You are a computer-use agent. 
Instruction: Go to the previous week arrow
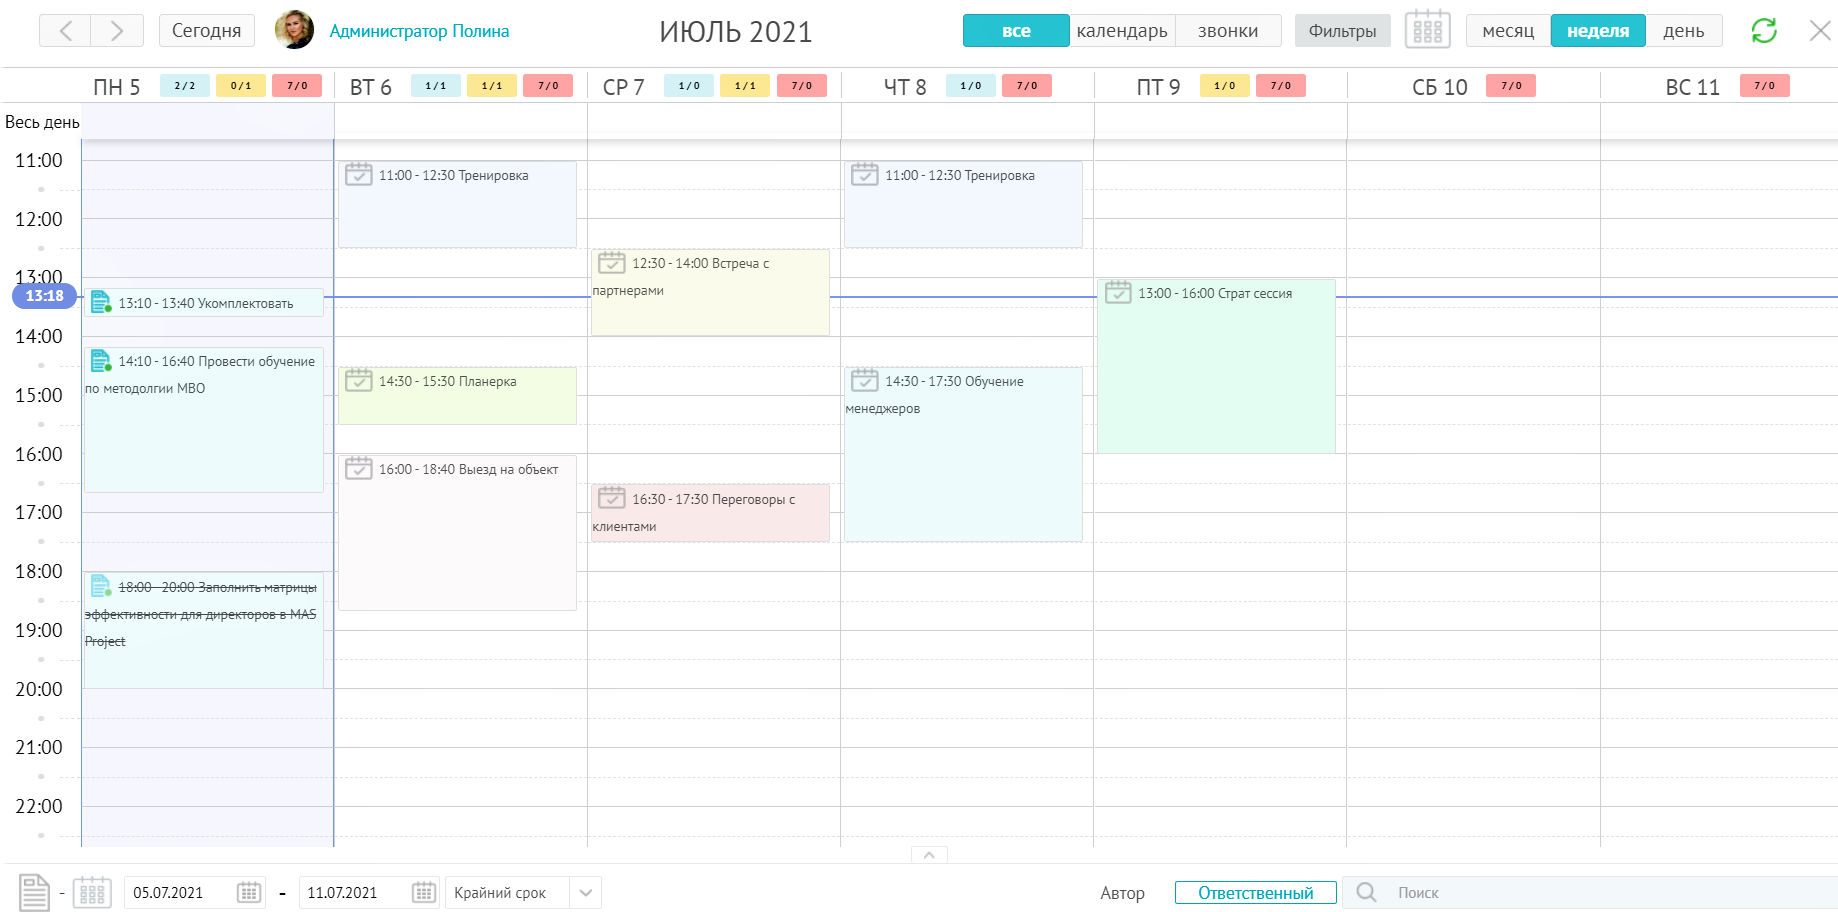click(65, 31)
